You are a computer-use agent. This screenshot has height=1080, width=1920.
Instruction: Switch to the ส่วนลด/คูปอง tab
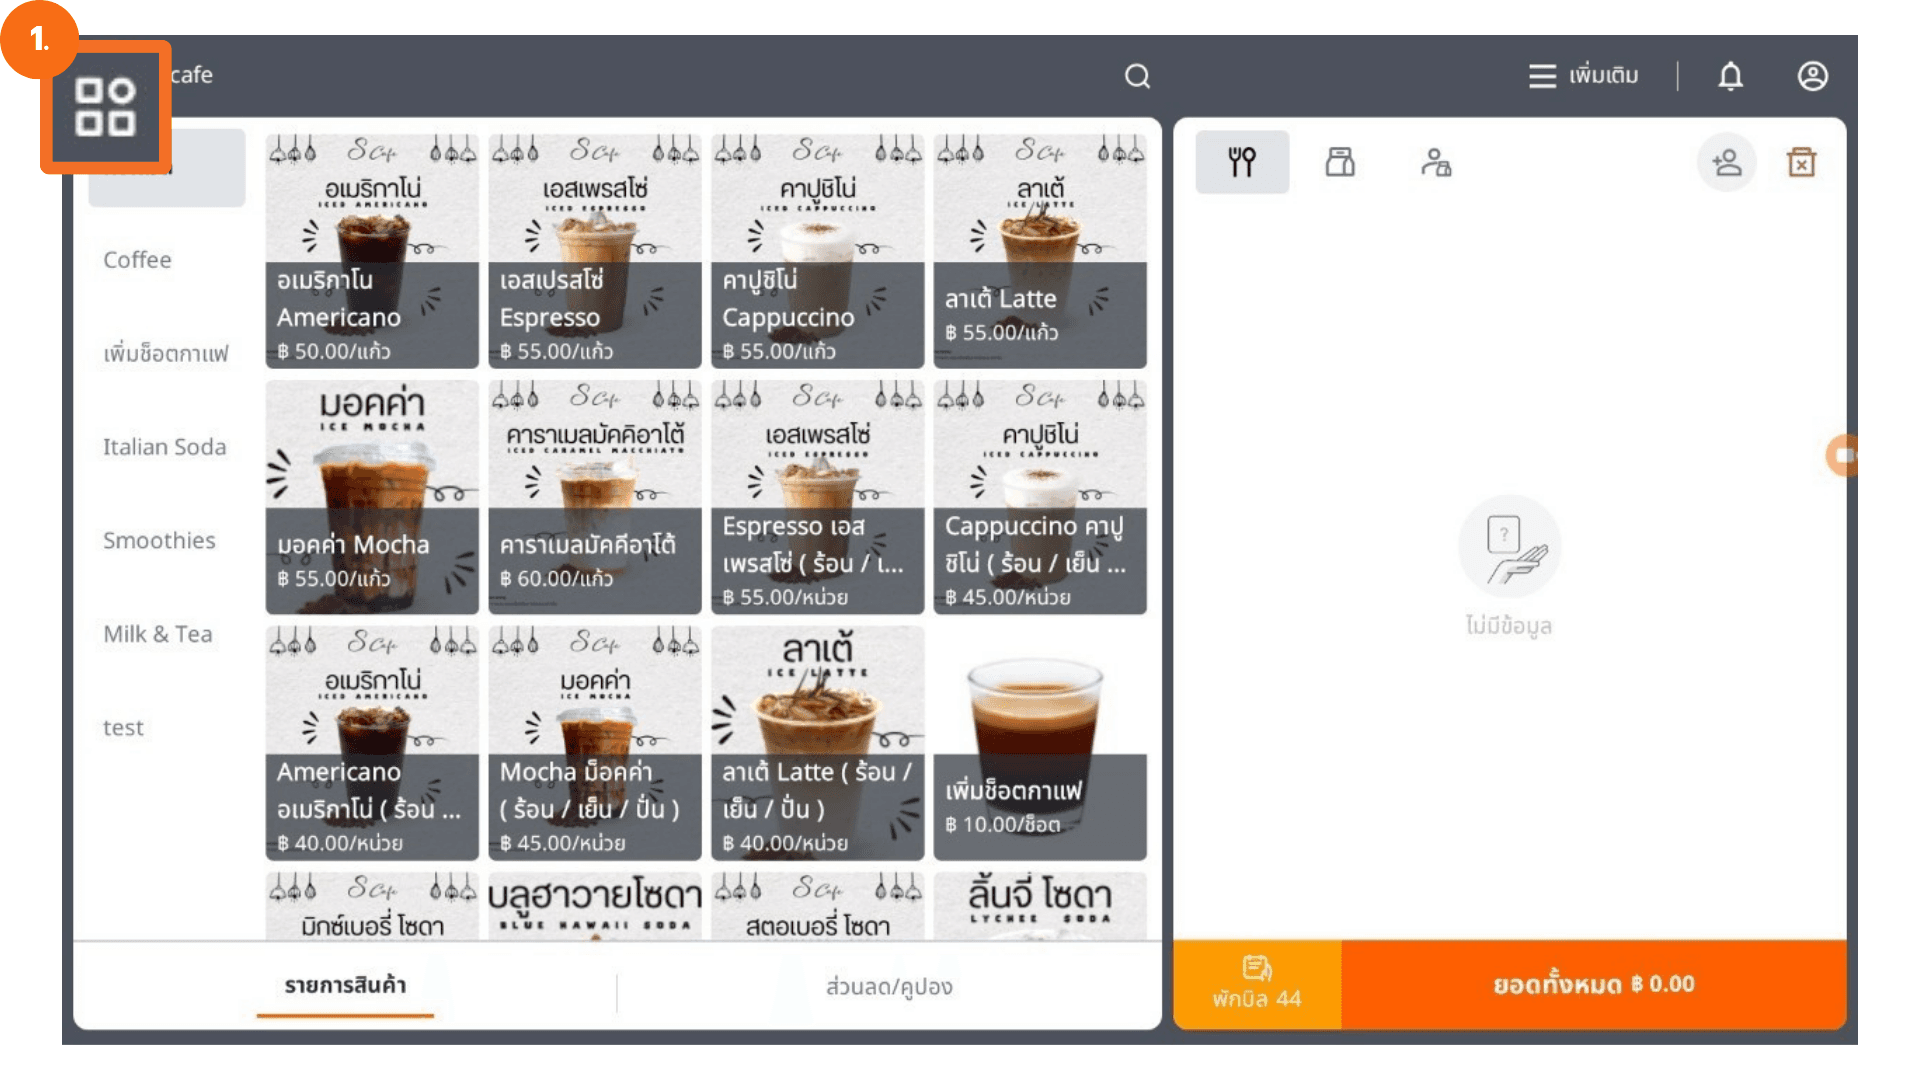(888, 987)
